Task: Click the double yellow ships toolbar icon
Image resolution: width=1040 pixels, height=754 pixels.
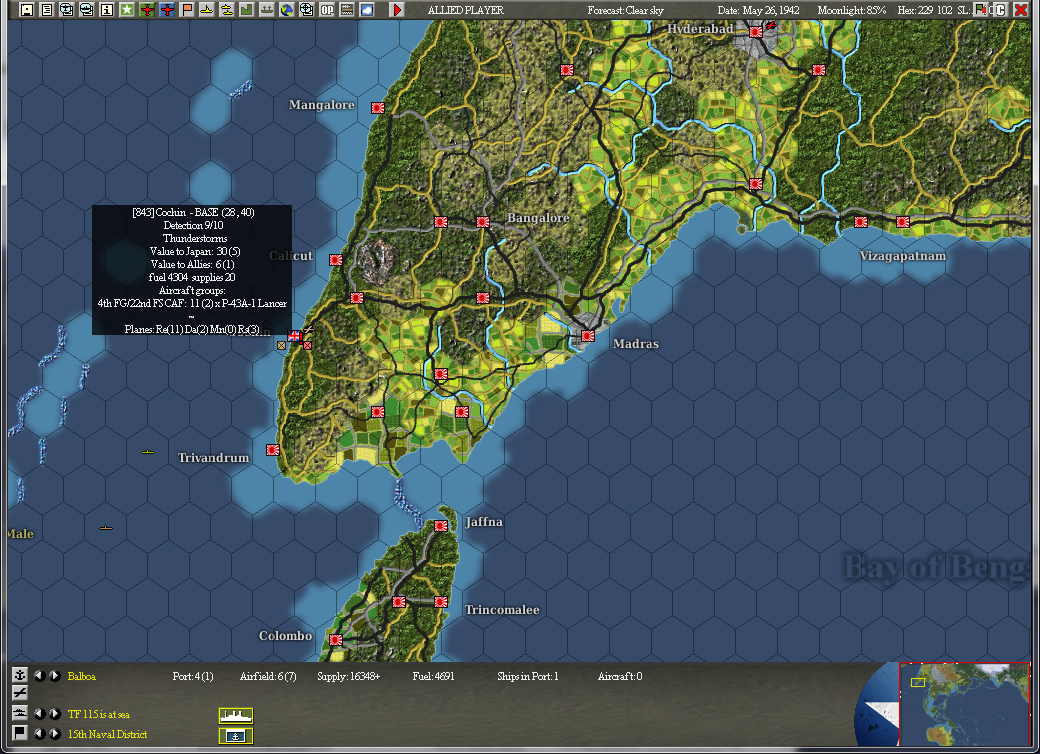Action: point(226,9)
